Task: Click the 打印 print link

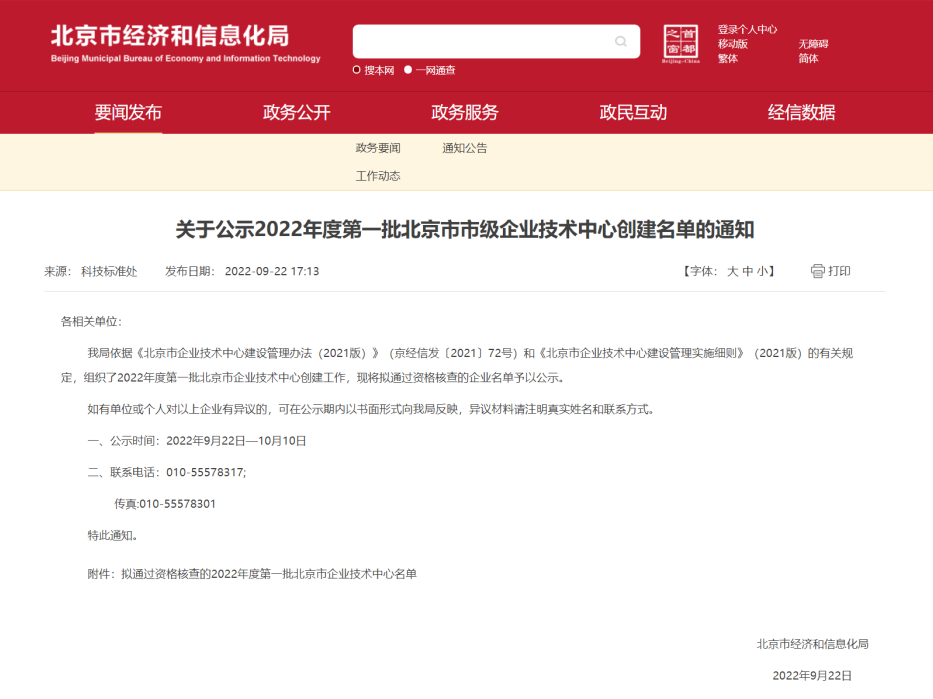Action: tap(839, 271)
